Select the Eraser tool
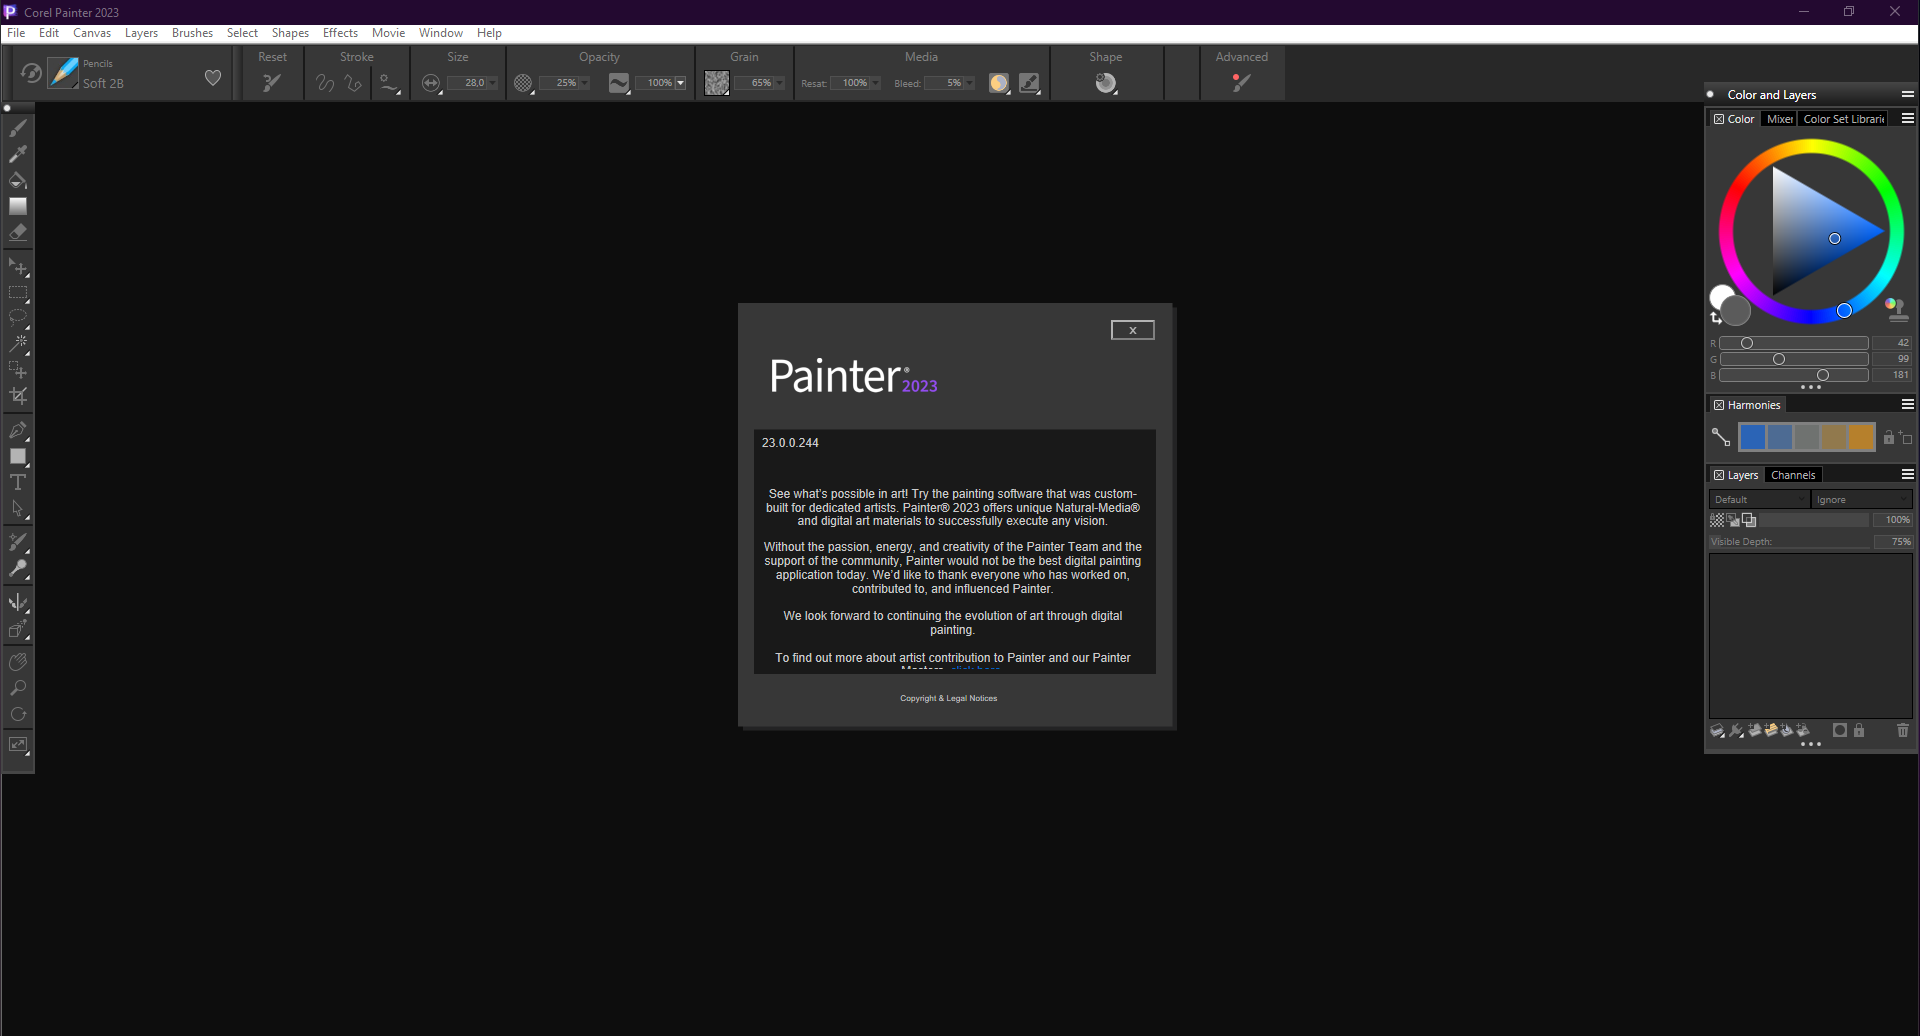The image size is (1920, 1036). coord(18,232)
